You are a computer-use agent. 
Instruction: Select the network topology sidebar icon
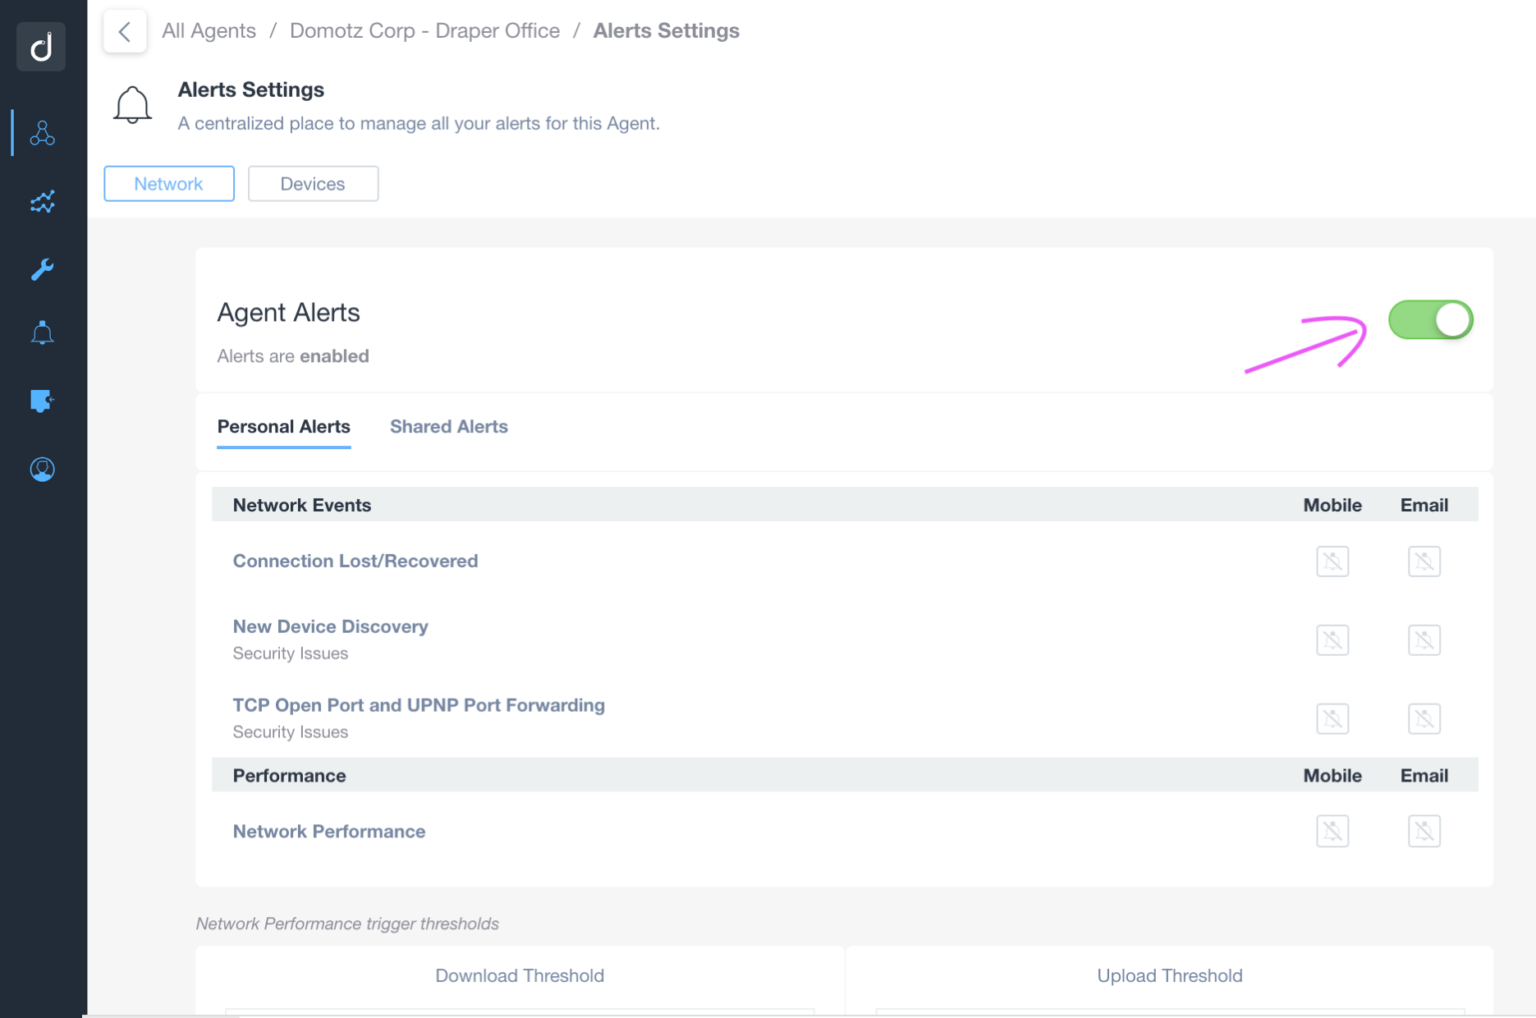click(42, 132)
